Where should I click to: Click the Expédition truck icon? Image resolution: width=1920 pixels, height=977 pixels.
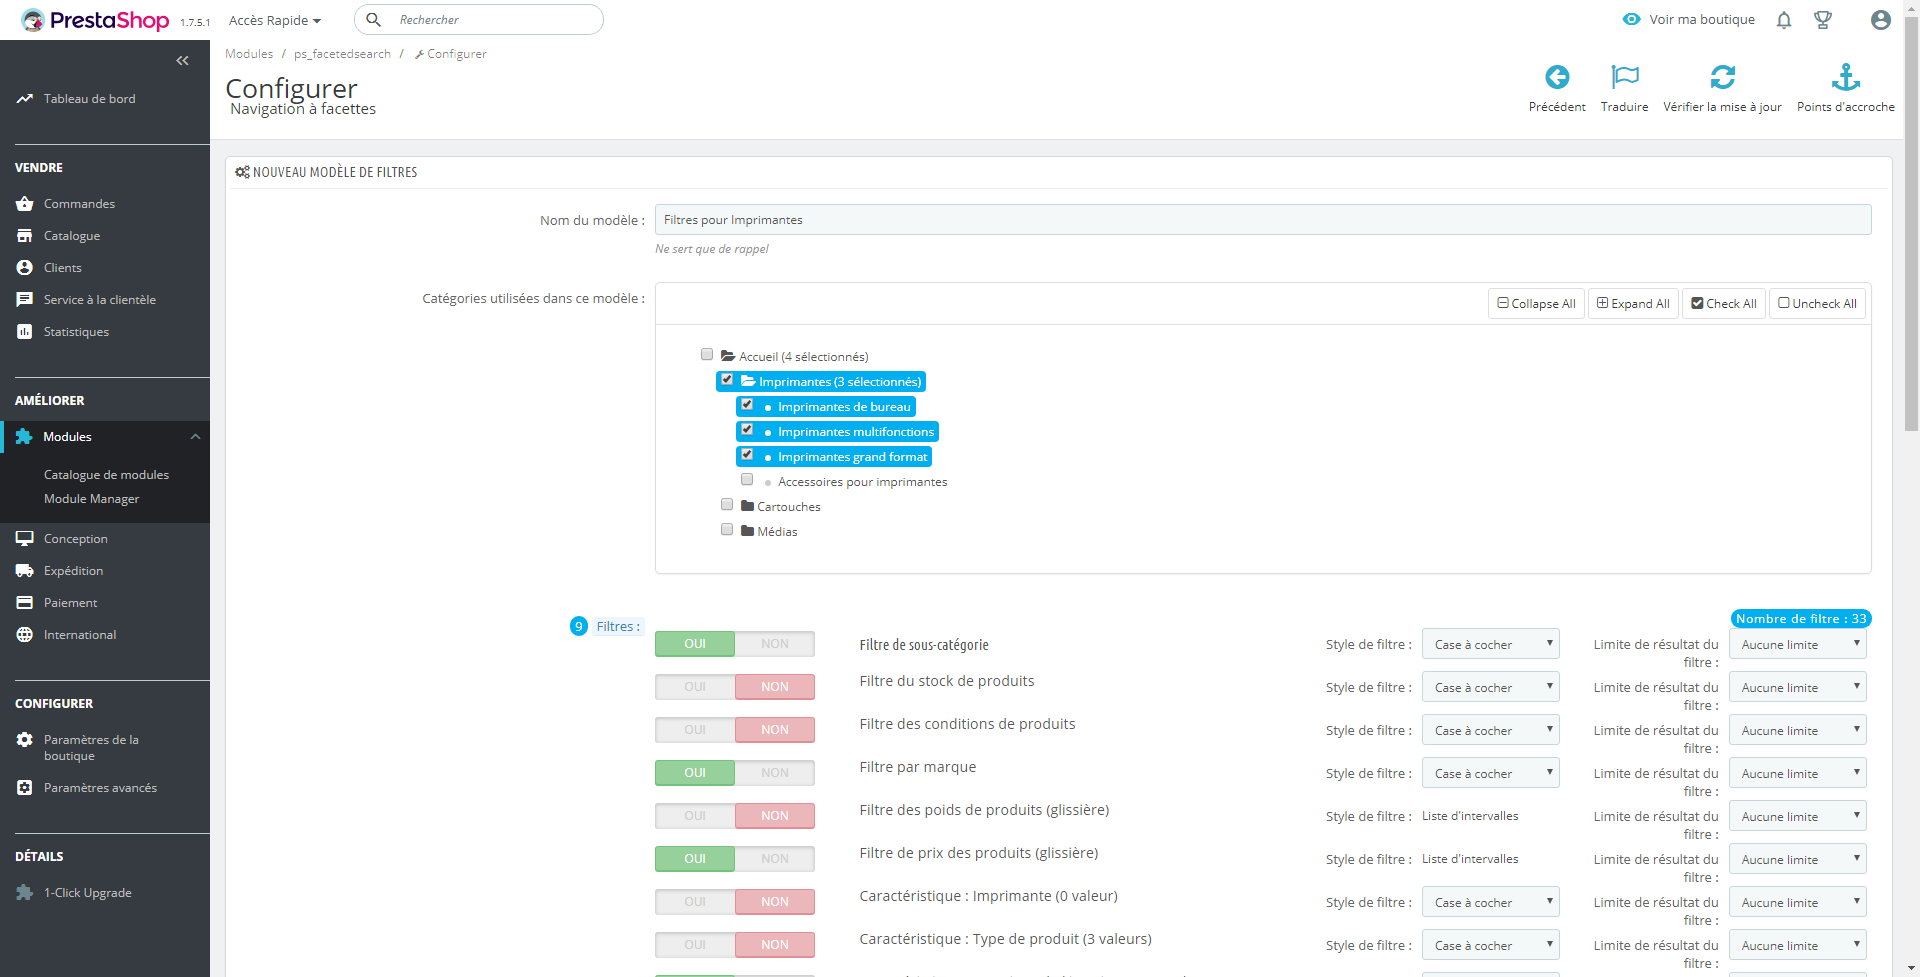coord(25,571)
